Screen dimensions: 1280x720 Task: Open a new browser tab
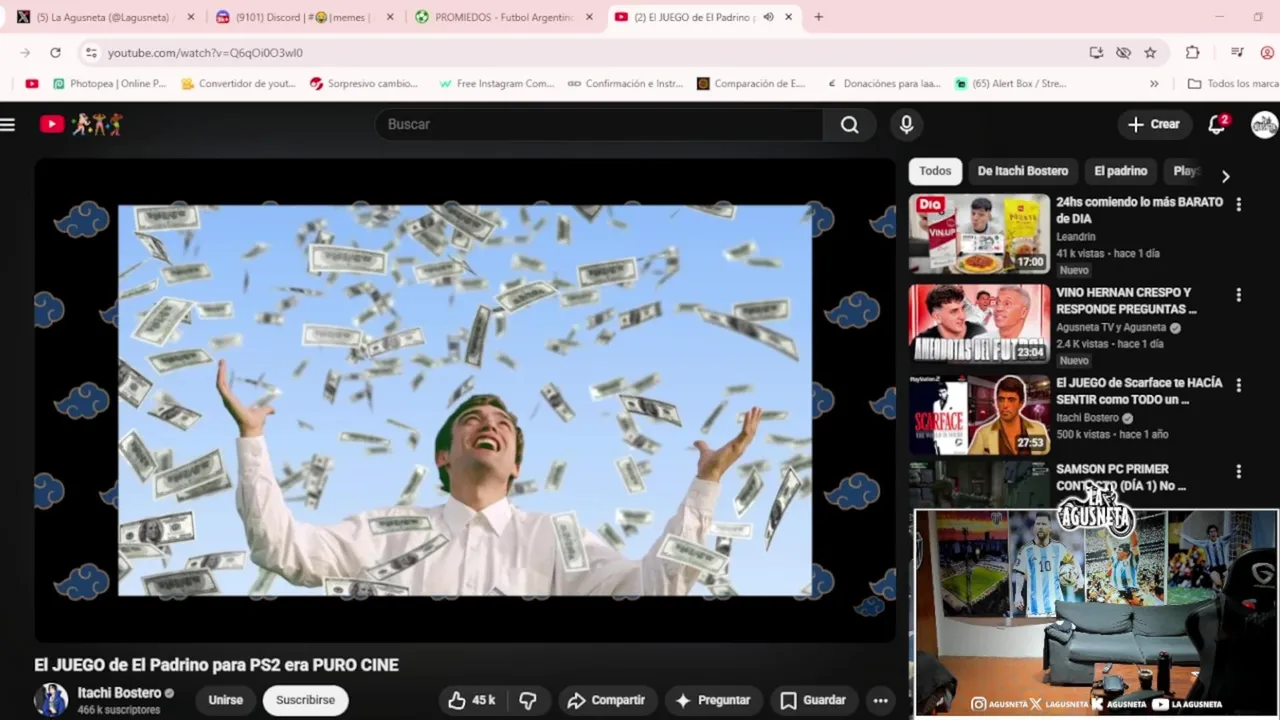click(x=818, y=17)
